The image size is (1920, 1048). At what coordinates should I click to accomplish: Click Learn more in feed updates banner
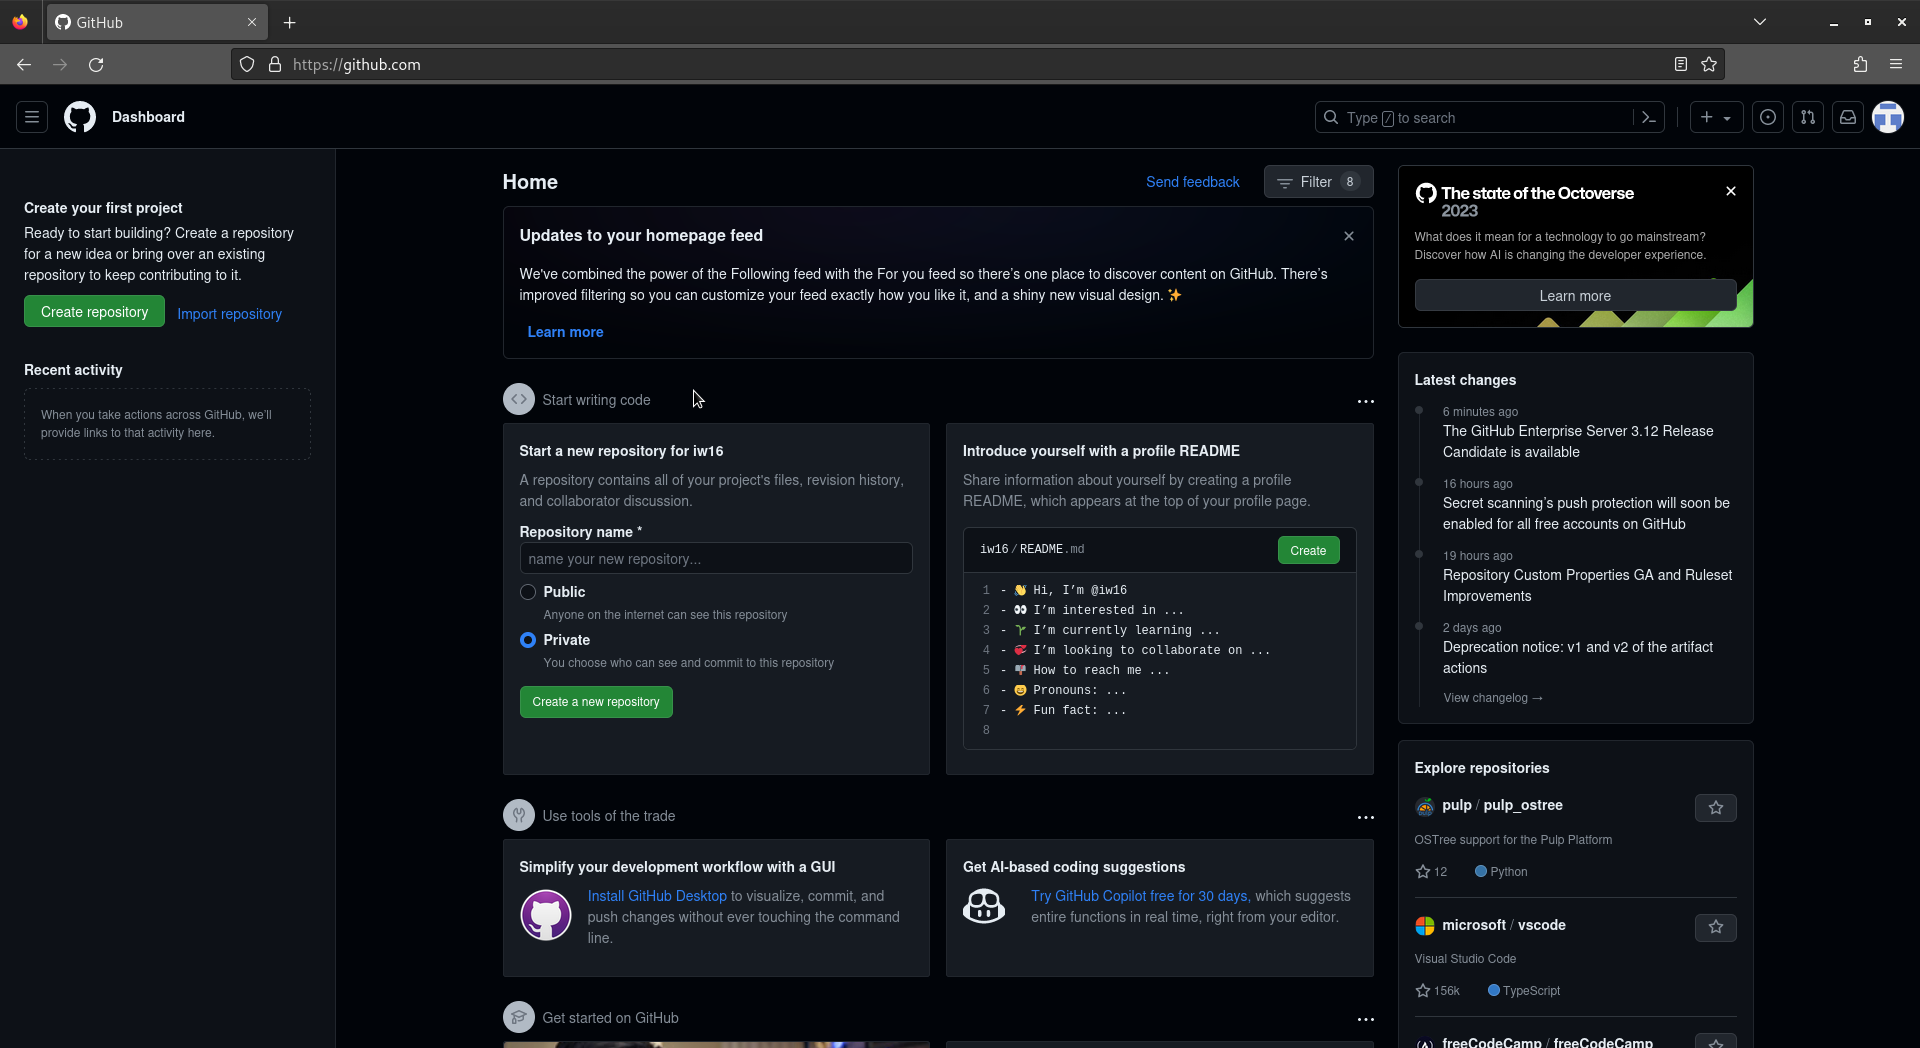click(x=565, y=332)
